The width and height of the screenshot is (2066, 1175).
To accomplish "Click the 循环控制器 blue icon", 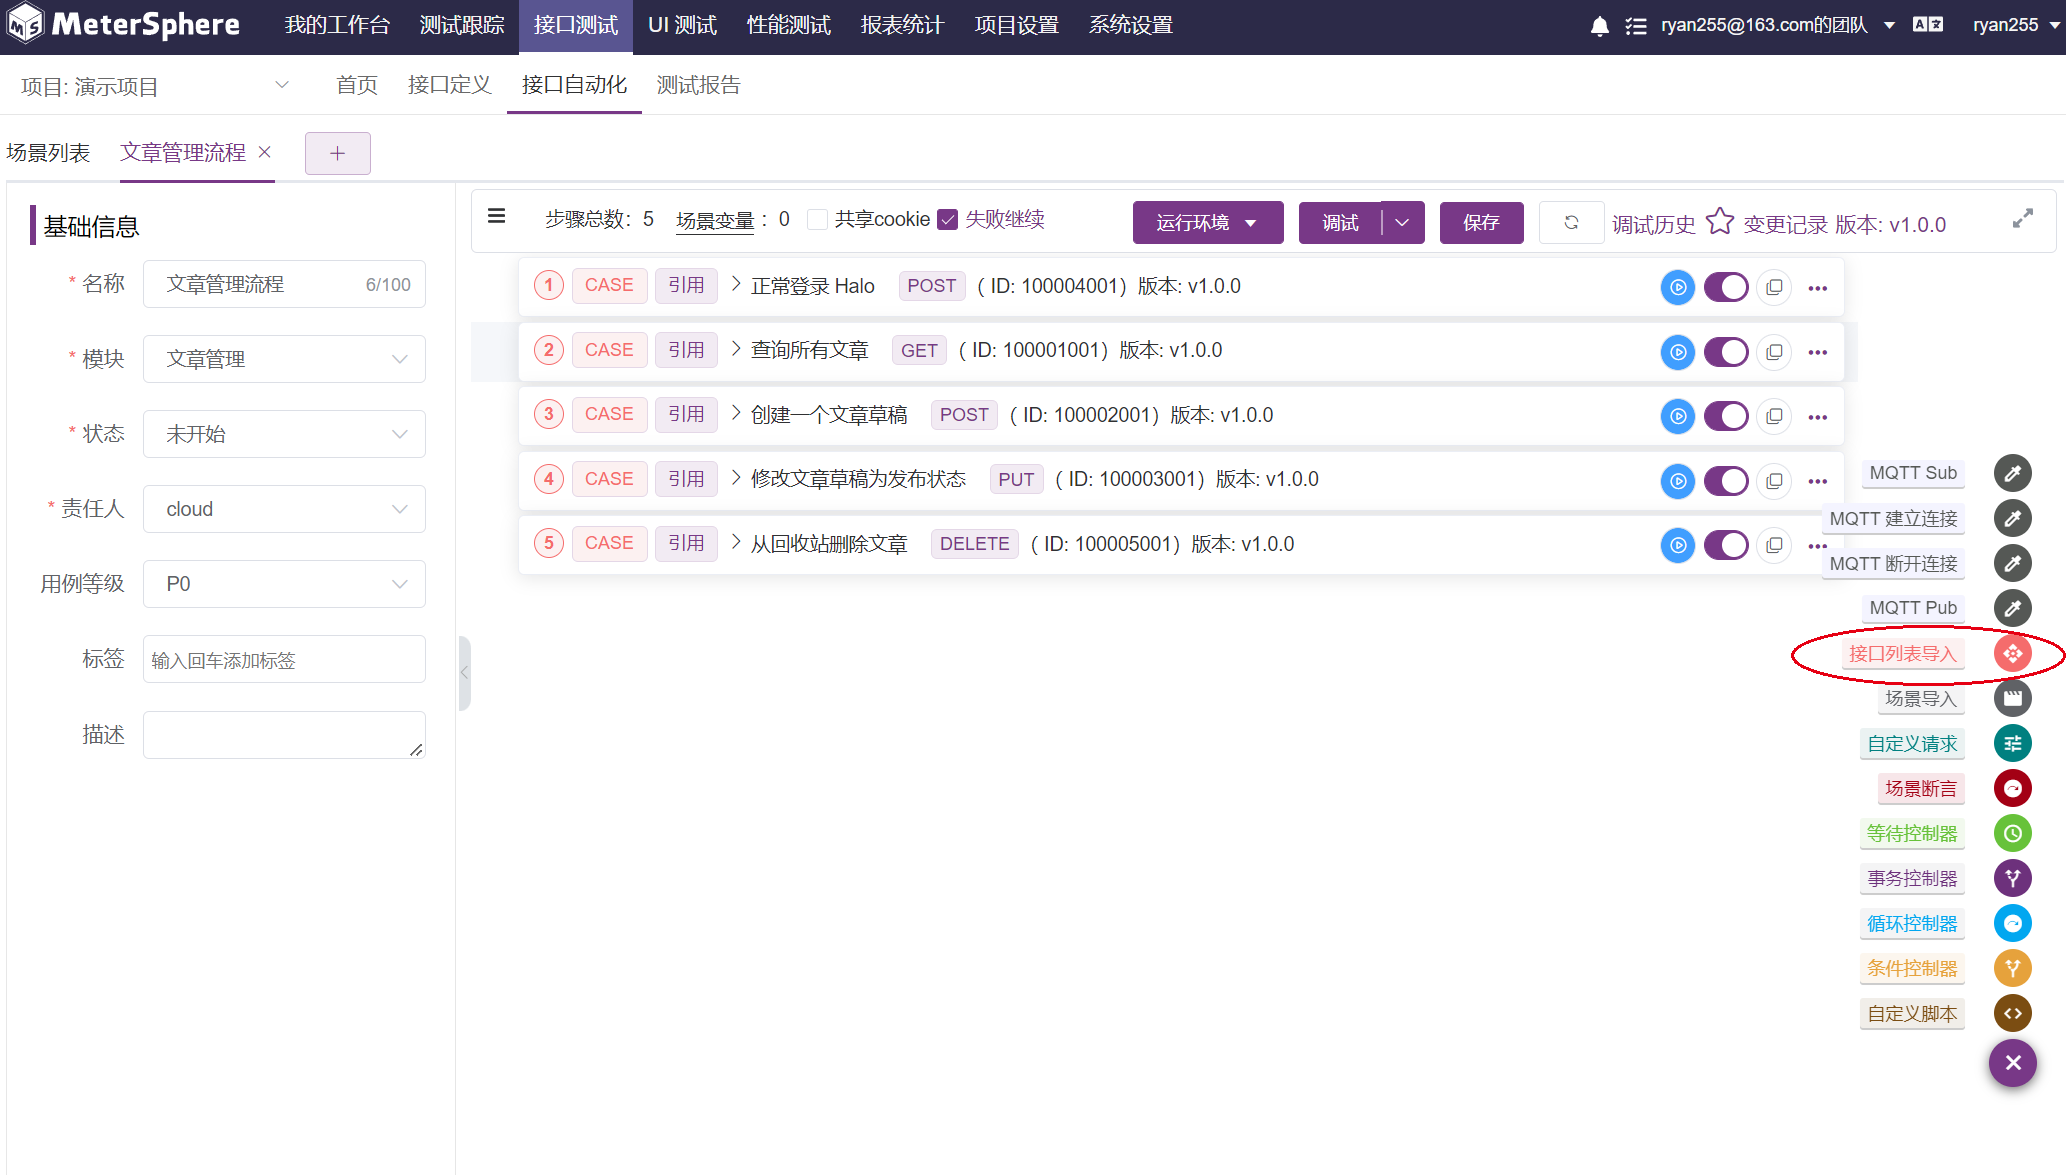I will [2012, 923].
